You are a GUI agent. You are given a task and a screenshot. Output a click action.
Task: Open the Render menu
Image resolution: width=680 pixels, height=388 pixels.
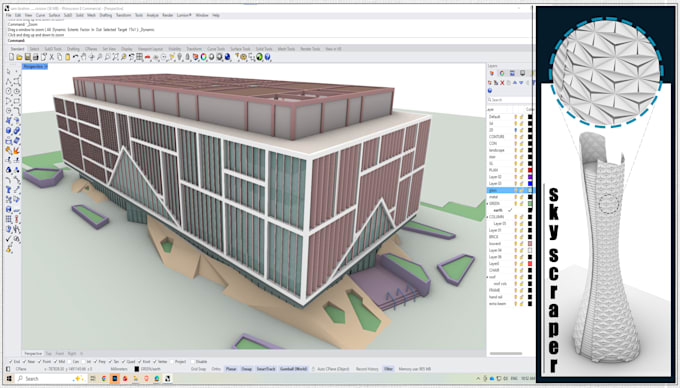click(x=167, y=15)
